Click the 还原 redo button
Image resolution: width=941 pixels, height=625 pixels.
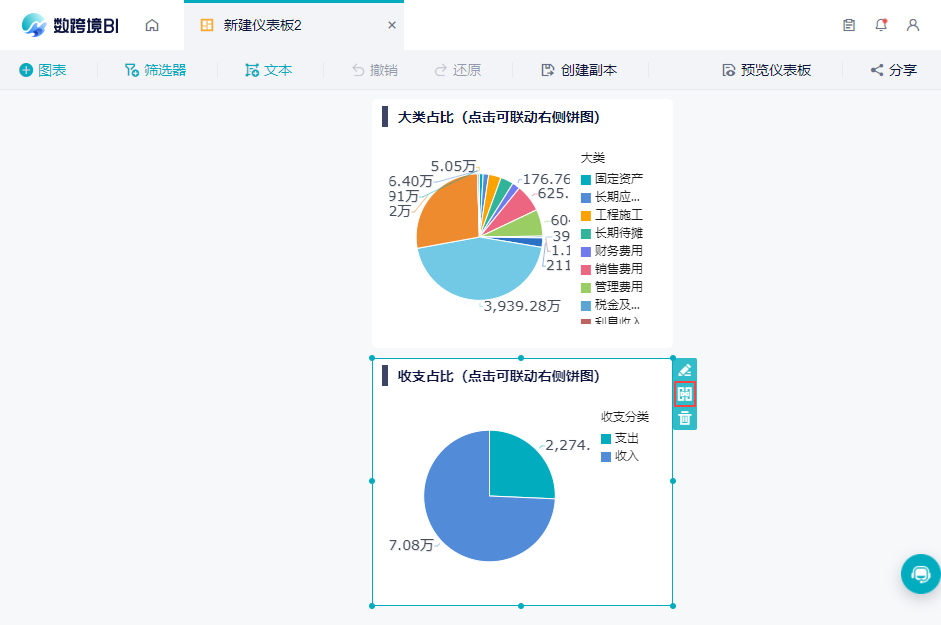tap(458, 70)
